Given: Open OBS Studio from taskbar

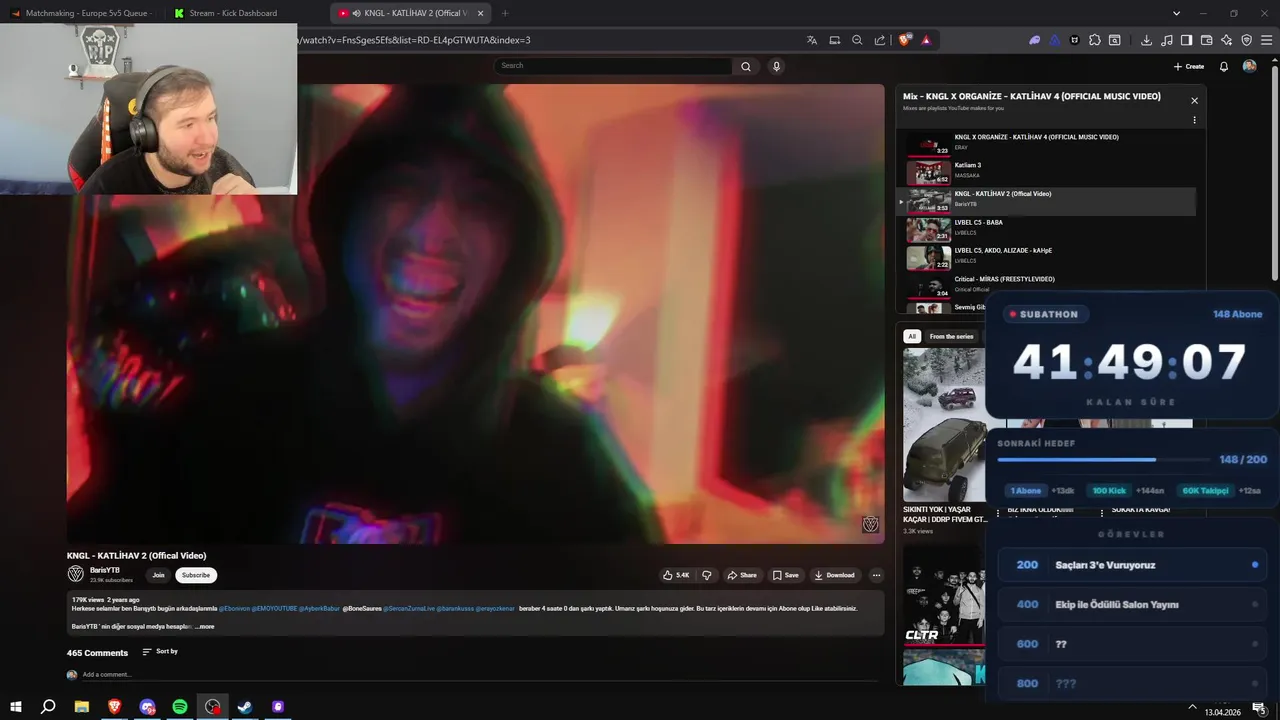Looking at the screenshot, I should pyautogui.click(x=212, y=707).
